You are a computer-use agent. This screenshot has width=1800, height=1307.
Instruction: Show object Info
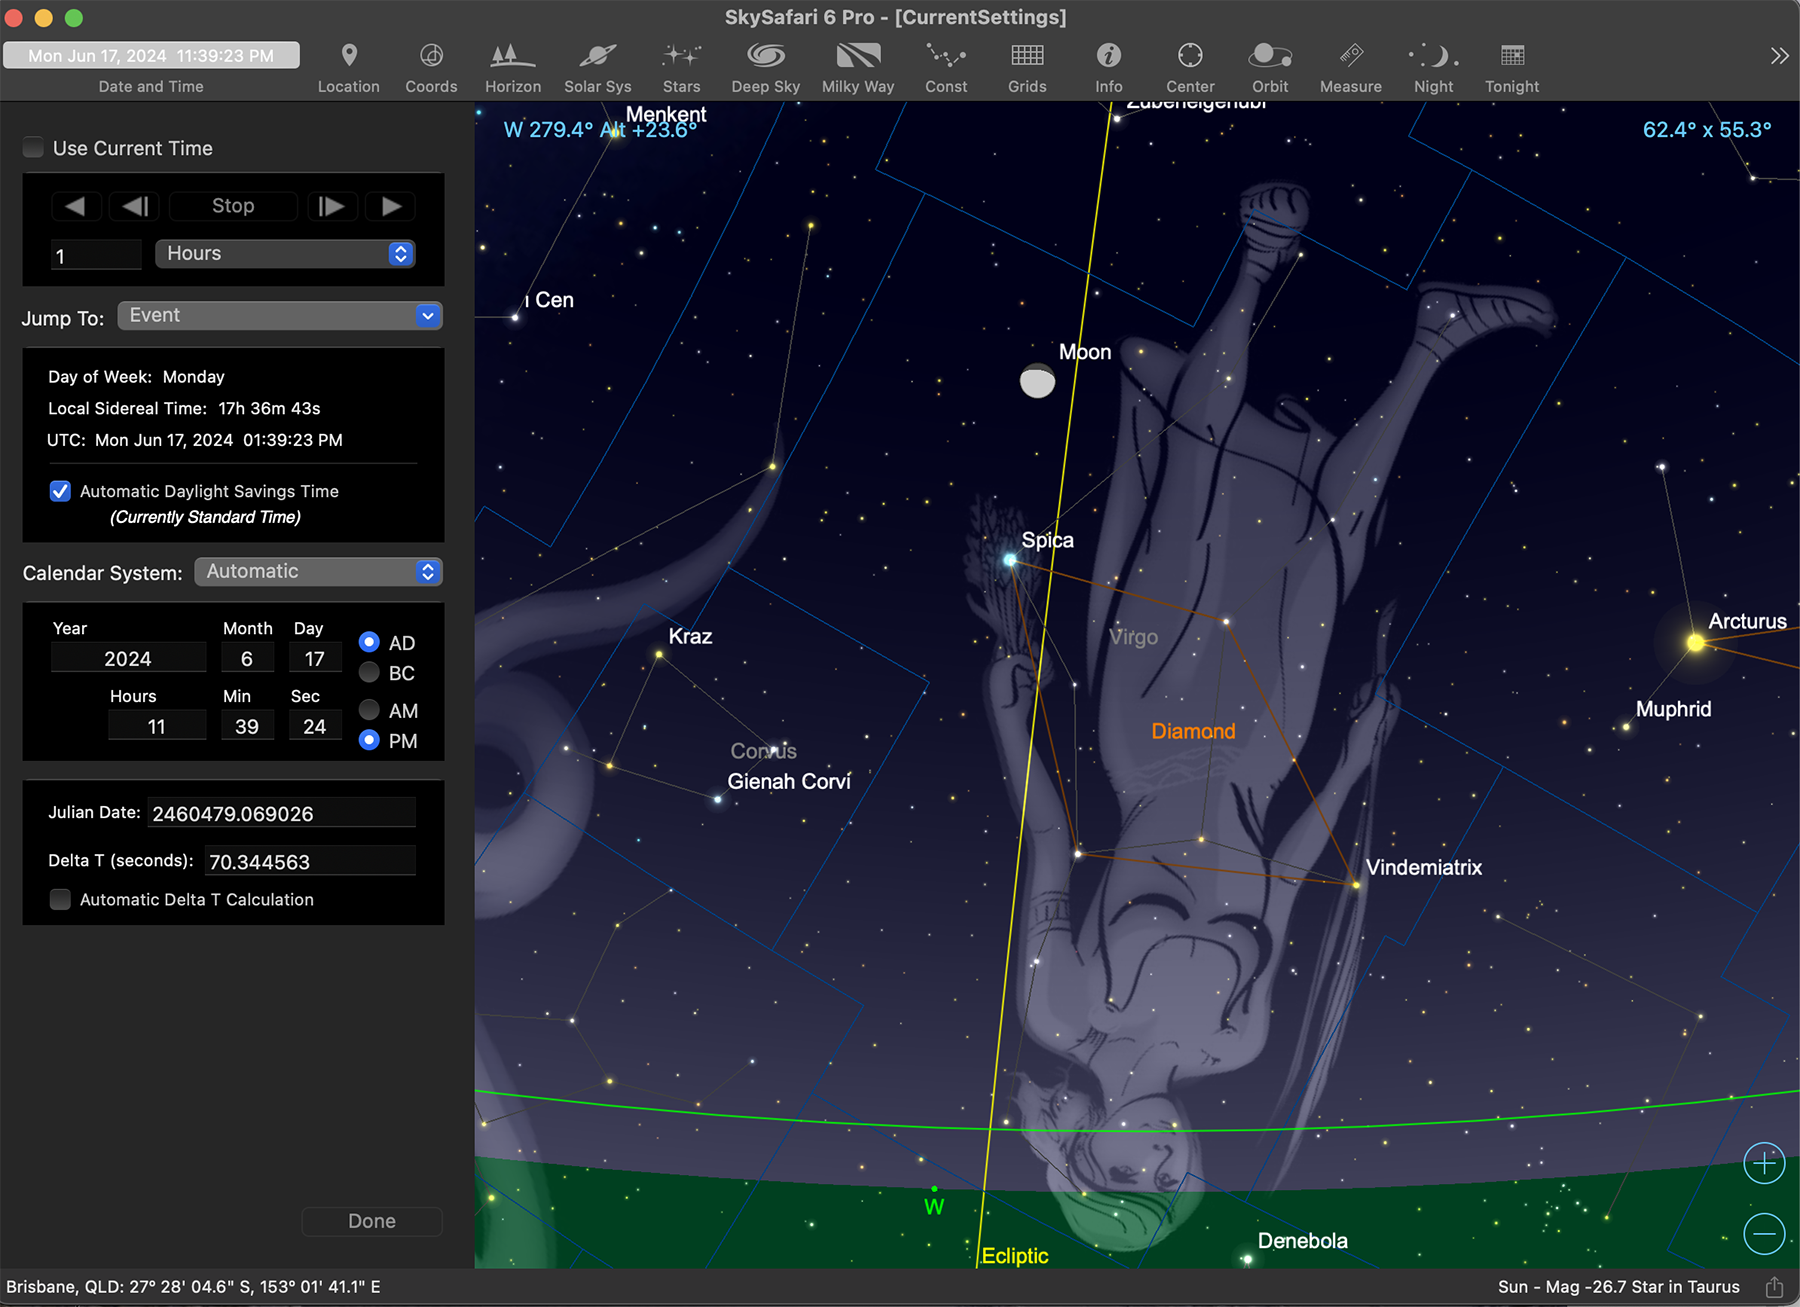point(1109,68)
